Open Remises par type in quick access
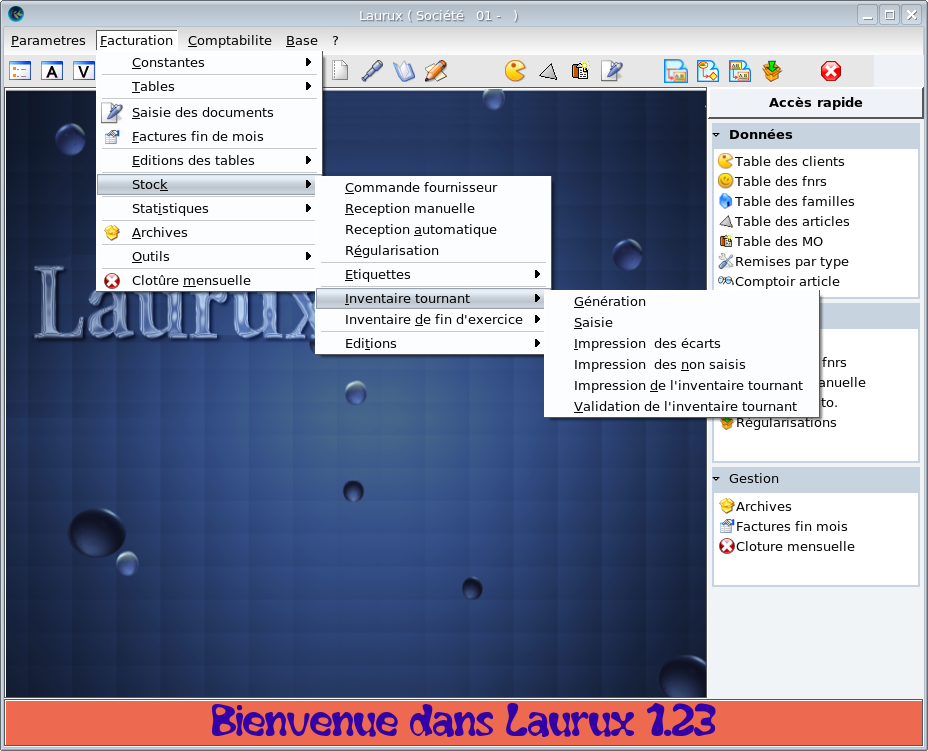The width and height of the screenshot is (928, 751). point(784,262)
